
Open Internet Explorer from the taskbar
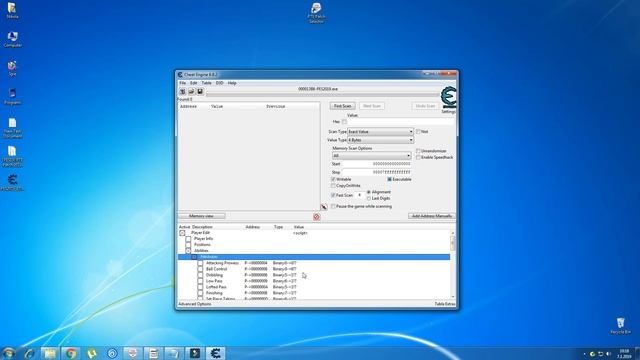click(29, 353)
